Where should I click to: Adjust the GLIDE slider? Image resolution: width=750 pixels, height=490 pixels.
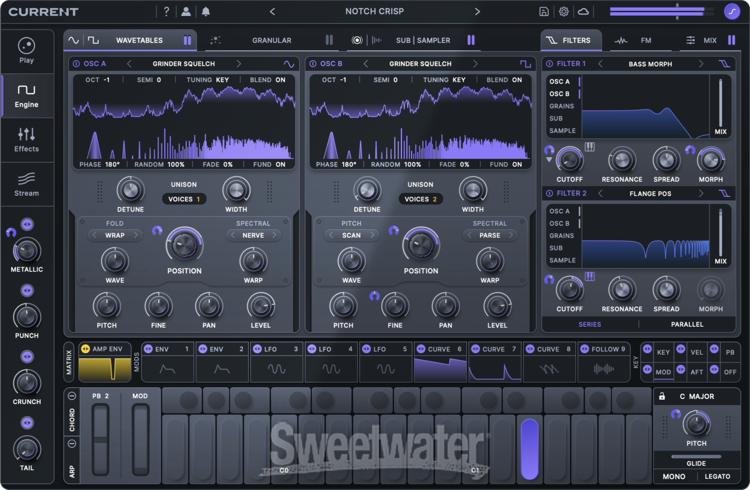click(696, 457)
